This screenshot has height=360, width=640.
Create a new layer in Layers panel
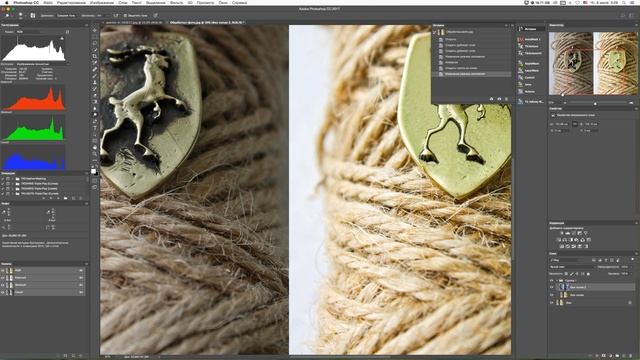click(x=624, y=356)
